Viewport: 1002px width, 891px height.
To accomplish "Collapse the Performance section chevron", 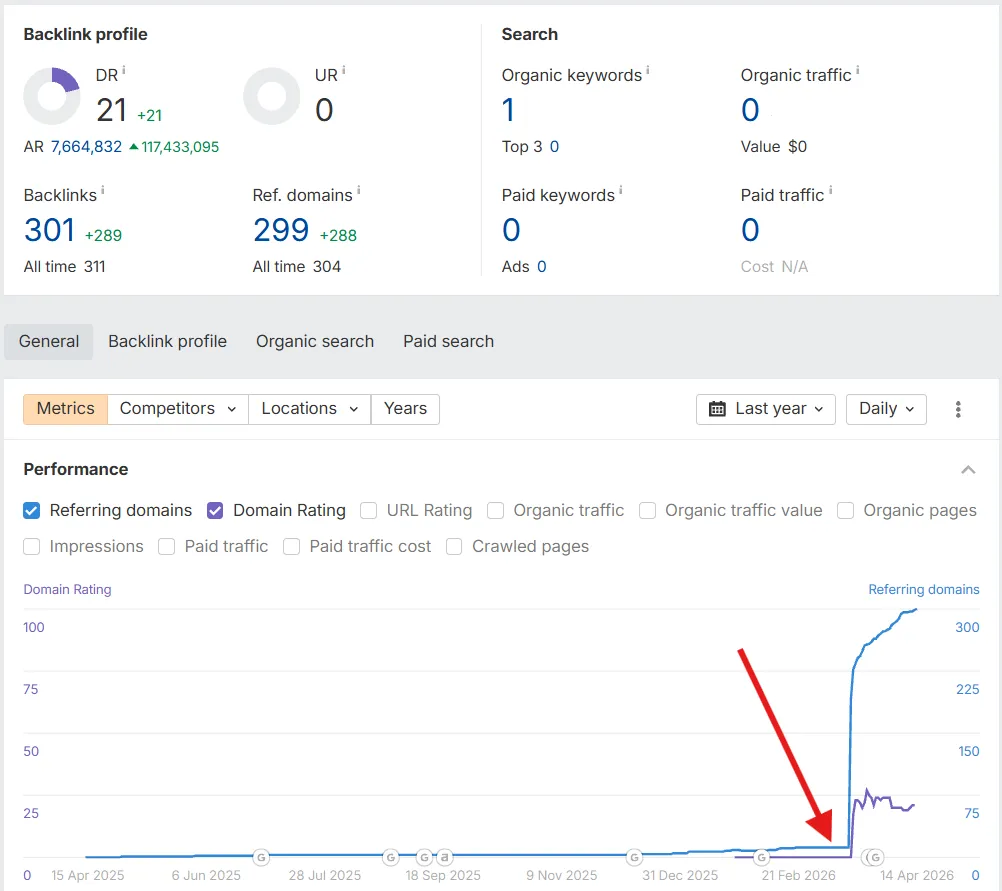I will point(967,470).
